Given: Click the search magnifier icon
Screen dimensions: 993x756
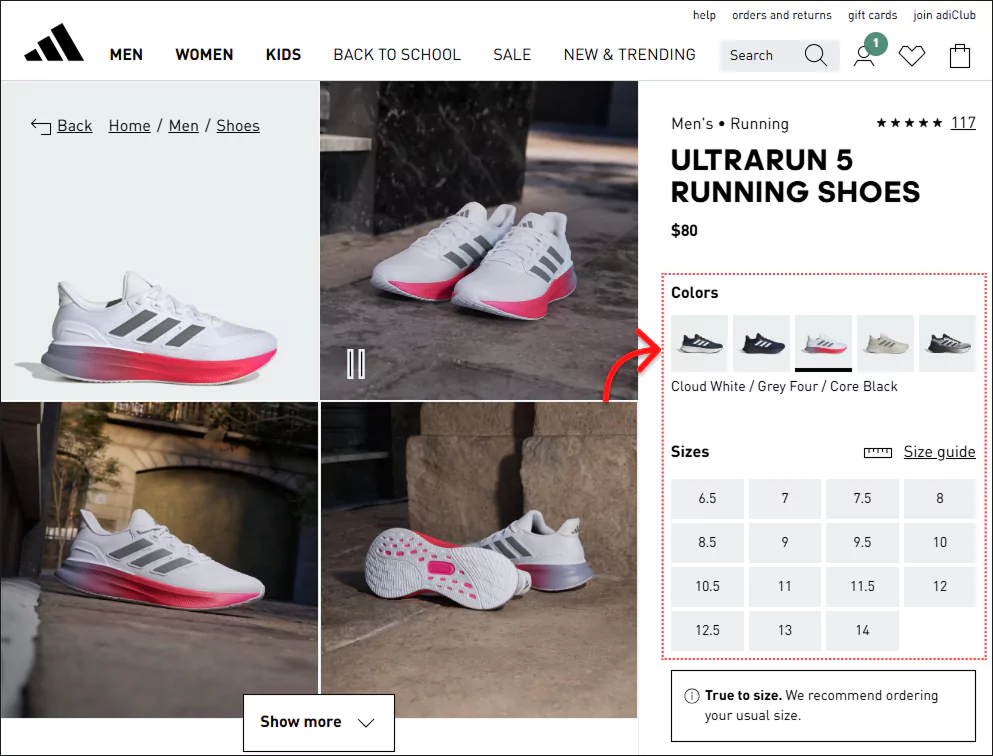Looking at the screenshot, I should click(816, 55).
